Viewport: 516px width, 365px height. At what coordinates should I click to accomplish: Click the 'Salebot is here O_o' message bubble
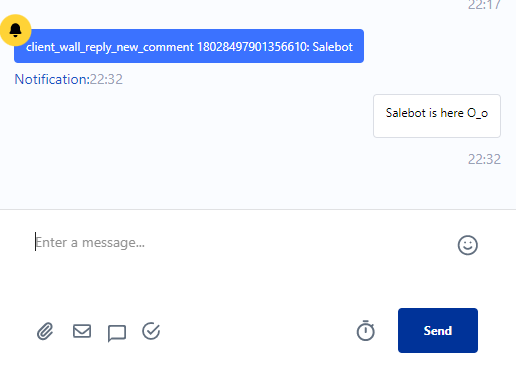pyautogui.click(x=437, y=116)
